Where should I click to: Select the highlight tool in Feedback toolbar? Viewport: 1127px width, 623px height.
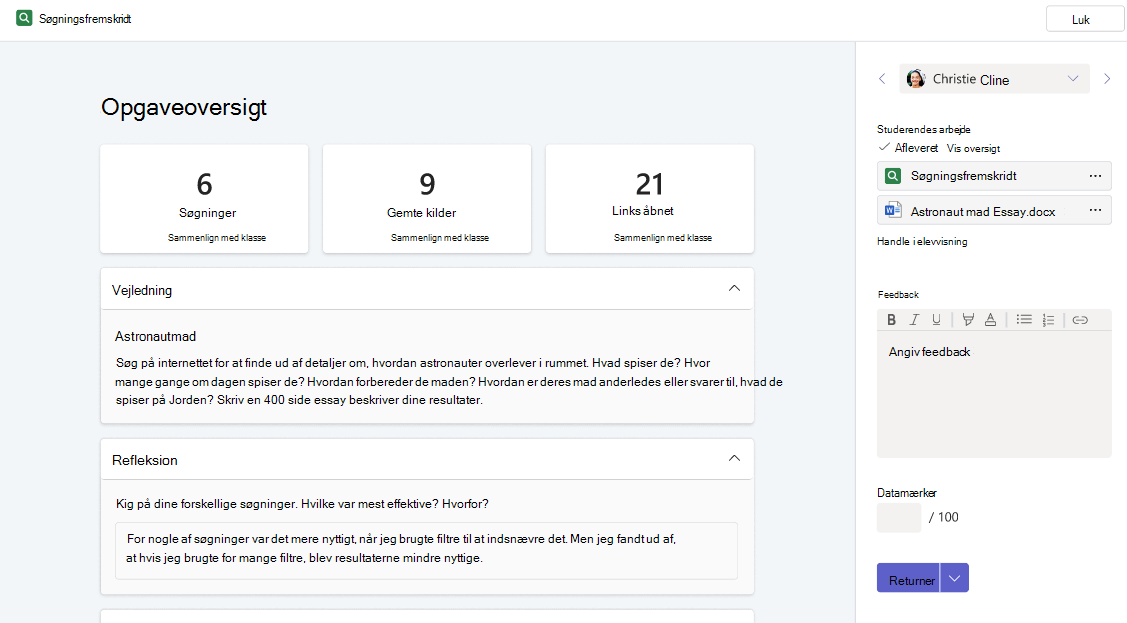coord(968,320)
